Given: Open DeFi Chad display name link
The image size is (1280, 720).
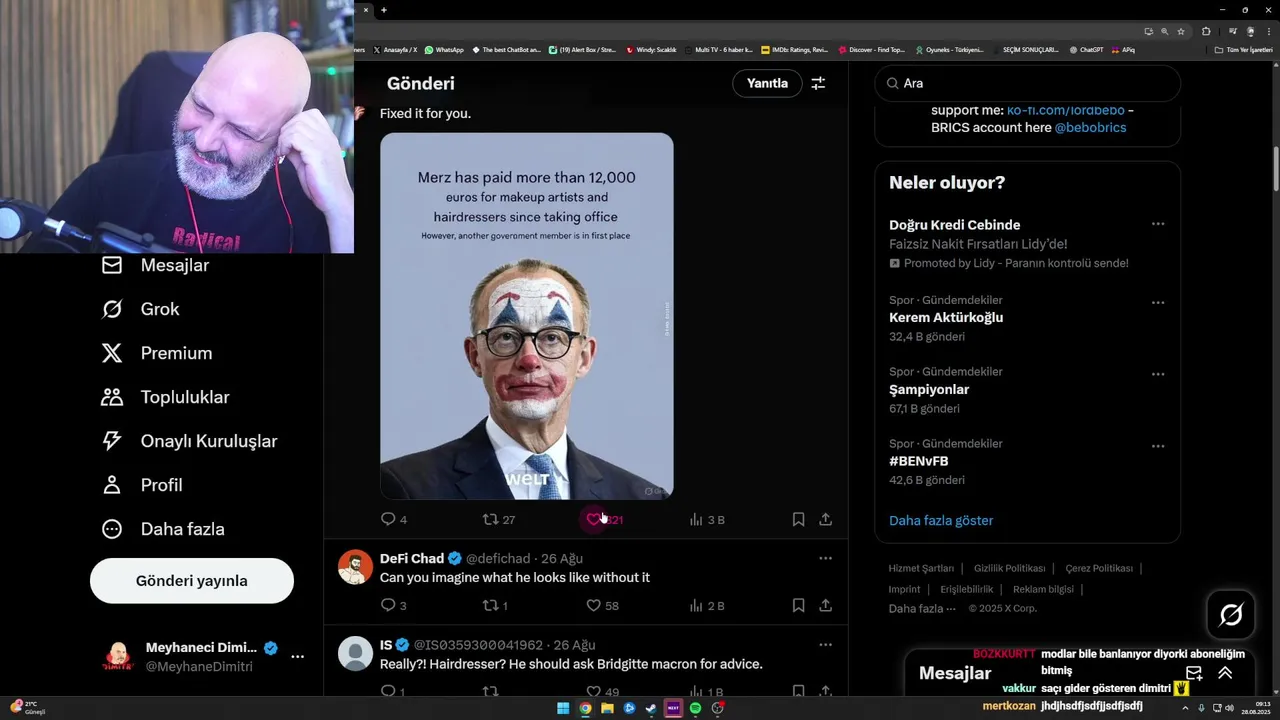Looking at the screenshot, I should point(412,558).
